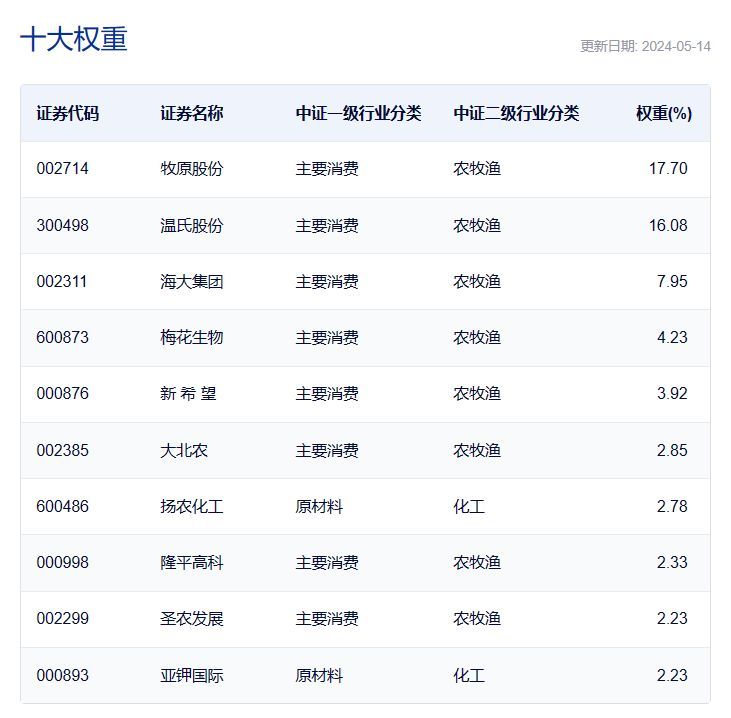Click 主要消费 in the 牧原股份 row

coord(327,168)
